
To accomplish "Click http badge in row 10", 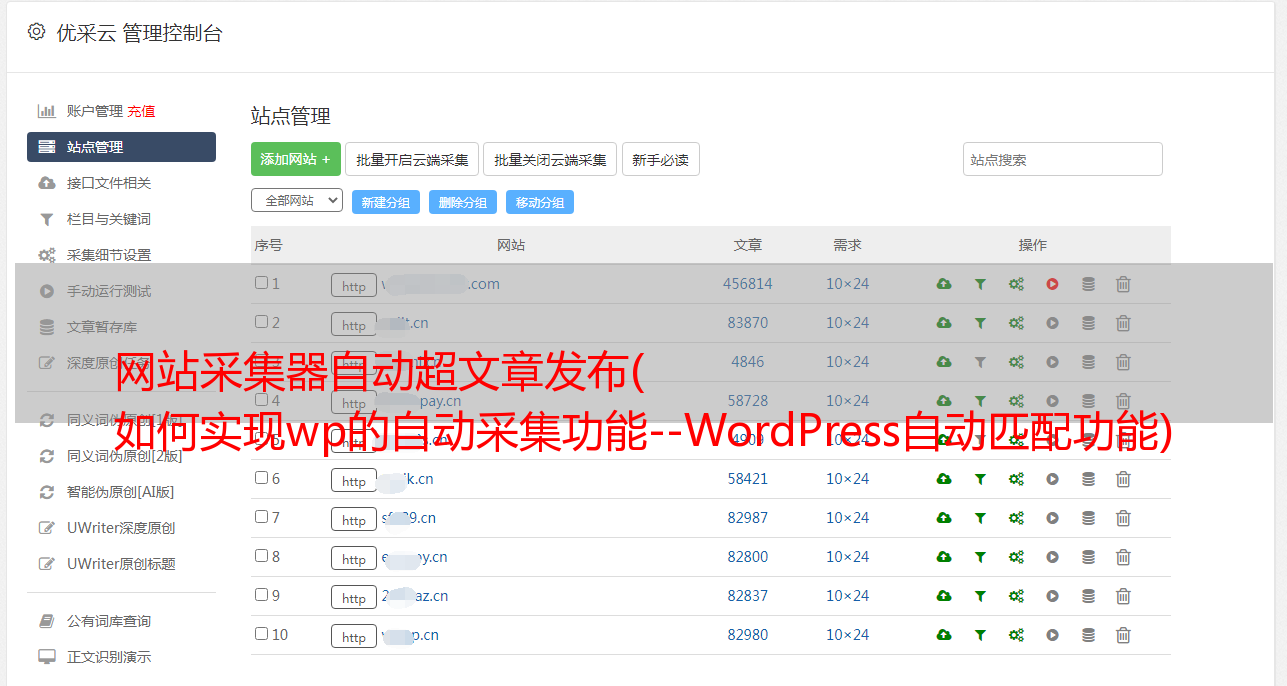I will tap(354, 636).
